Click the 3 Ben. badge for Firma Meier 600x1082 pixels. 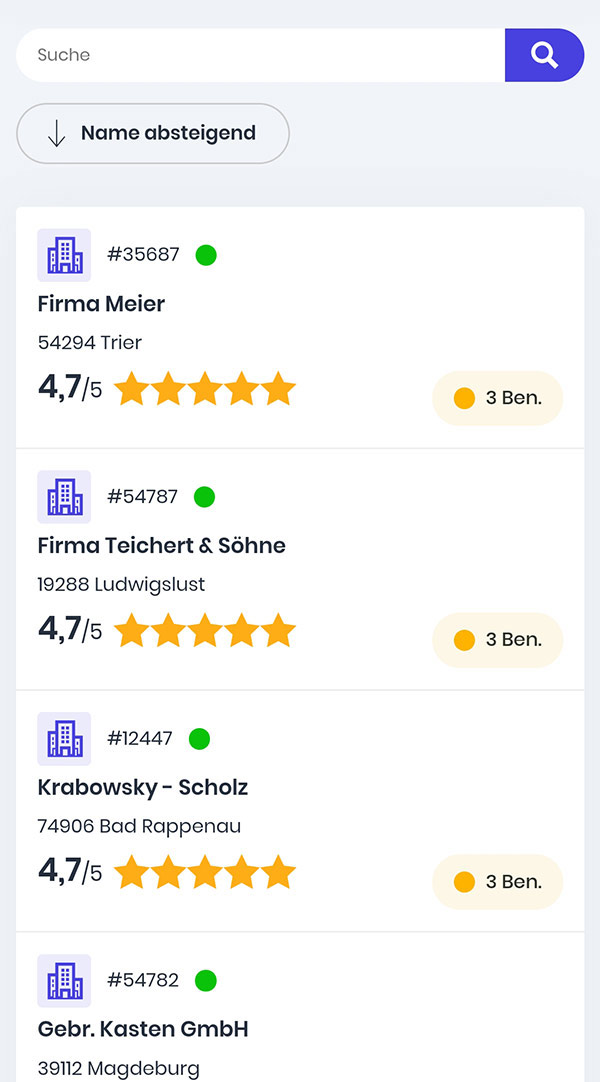click(x=497, y=398)
